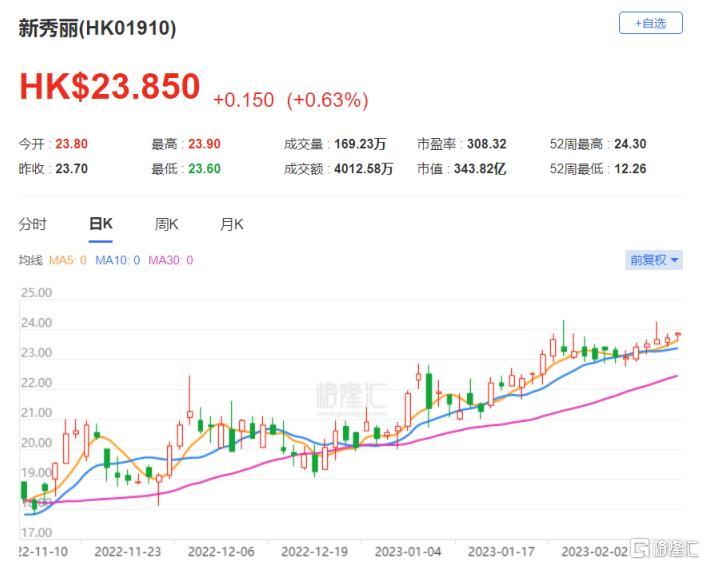Click the 17.00 price axis label
This screenshot has width=705, height=565.
coord(36,533)
